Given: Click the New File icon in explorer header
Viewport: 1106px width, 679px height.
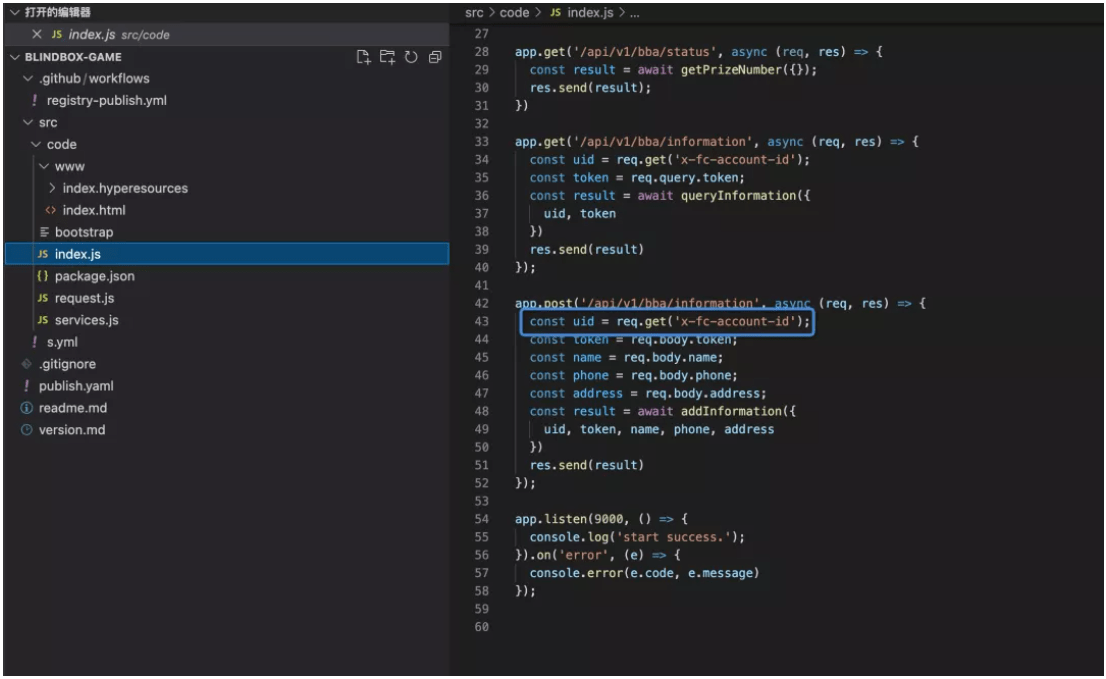Looking at the screenshot, I should click(363, 57).
